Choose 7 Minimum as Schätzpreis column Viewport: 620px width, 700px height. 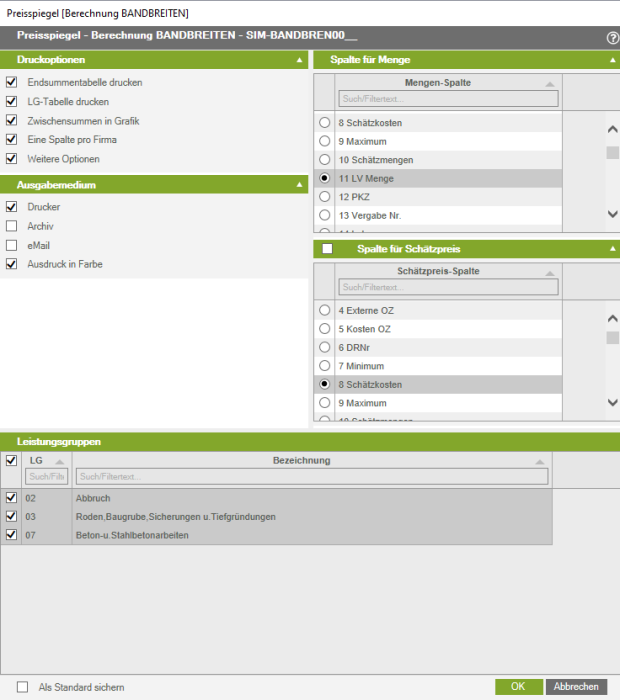pos(324,366)
